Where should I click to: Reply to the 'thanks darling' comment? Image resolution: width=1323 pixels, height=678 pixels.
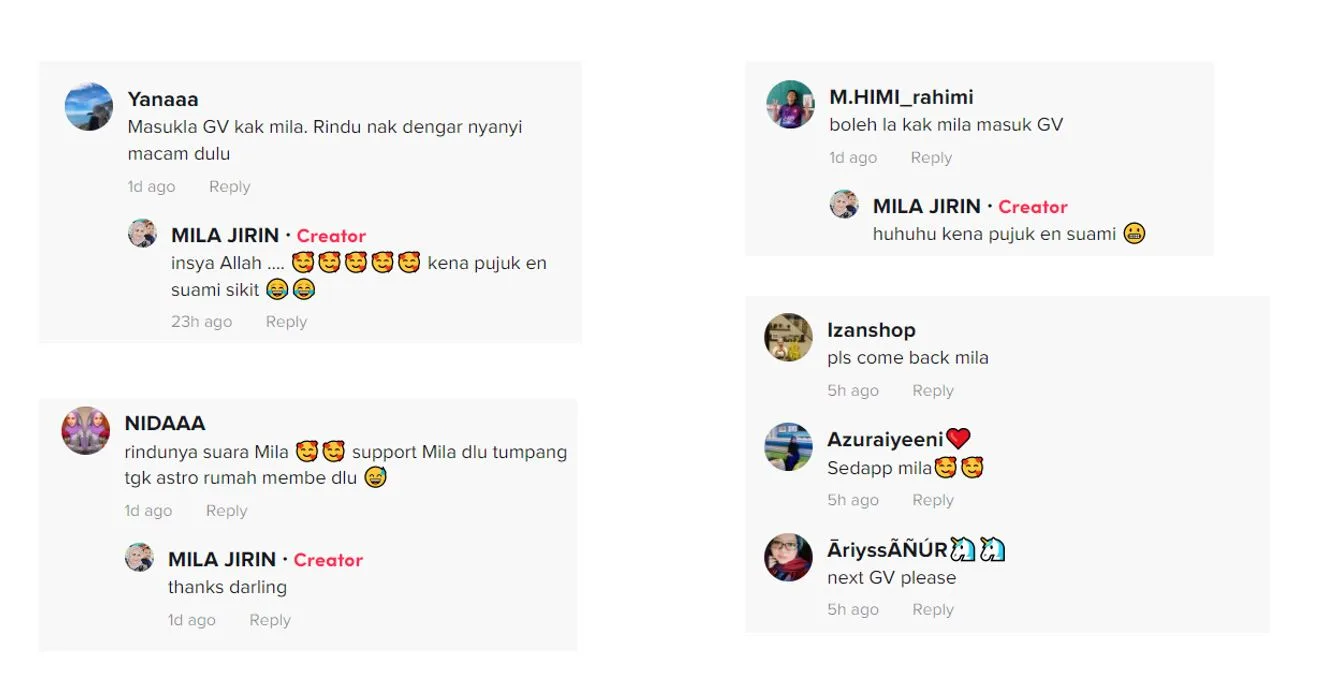pos(270,621)
